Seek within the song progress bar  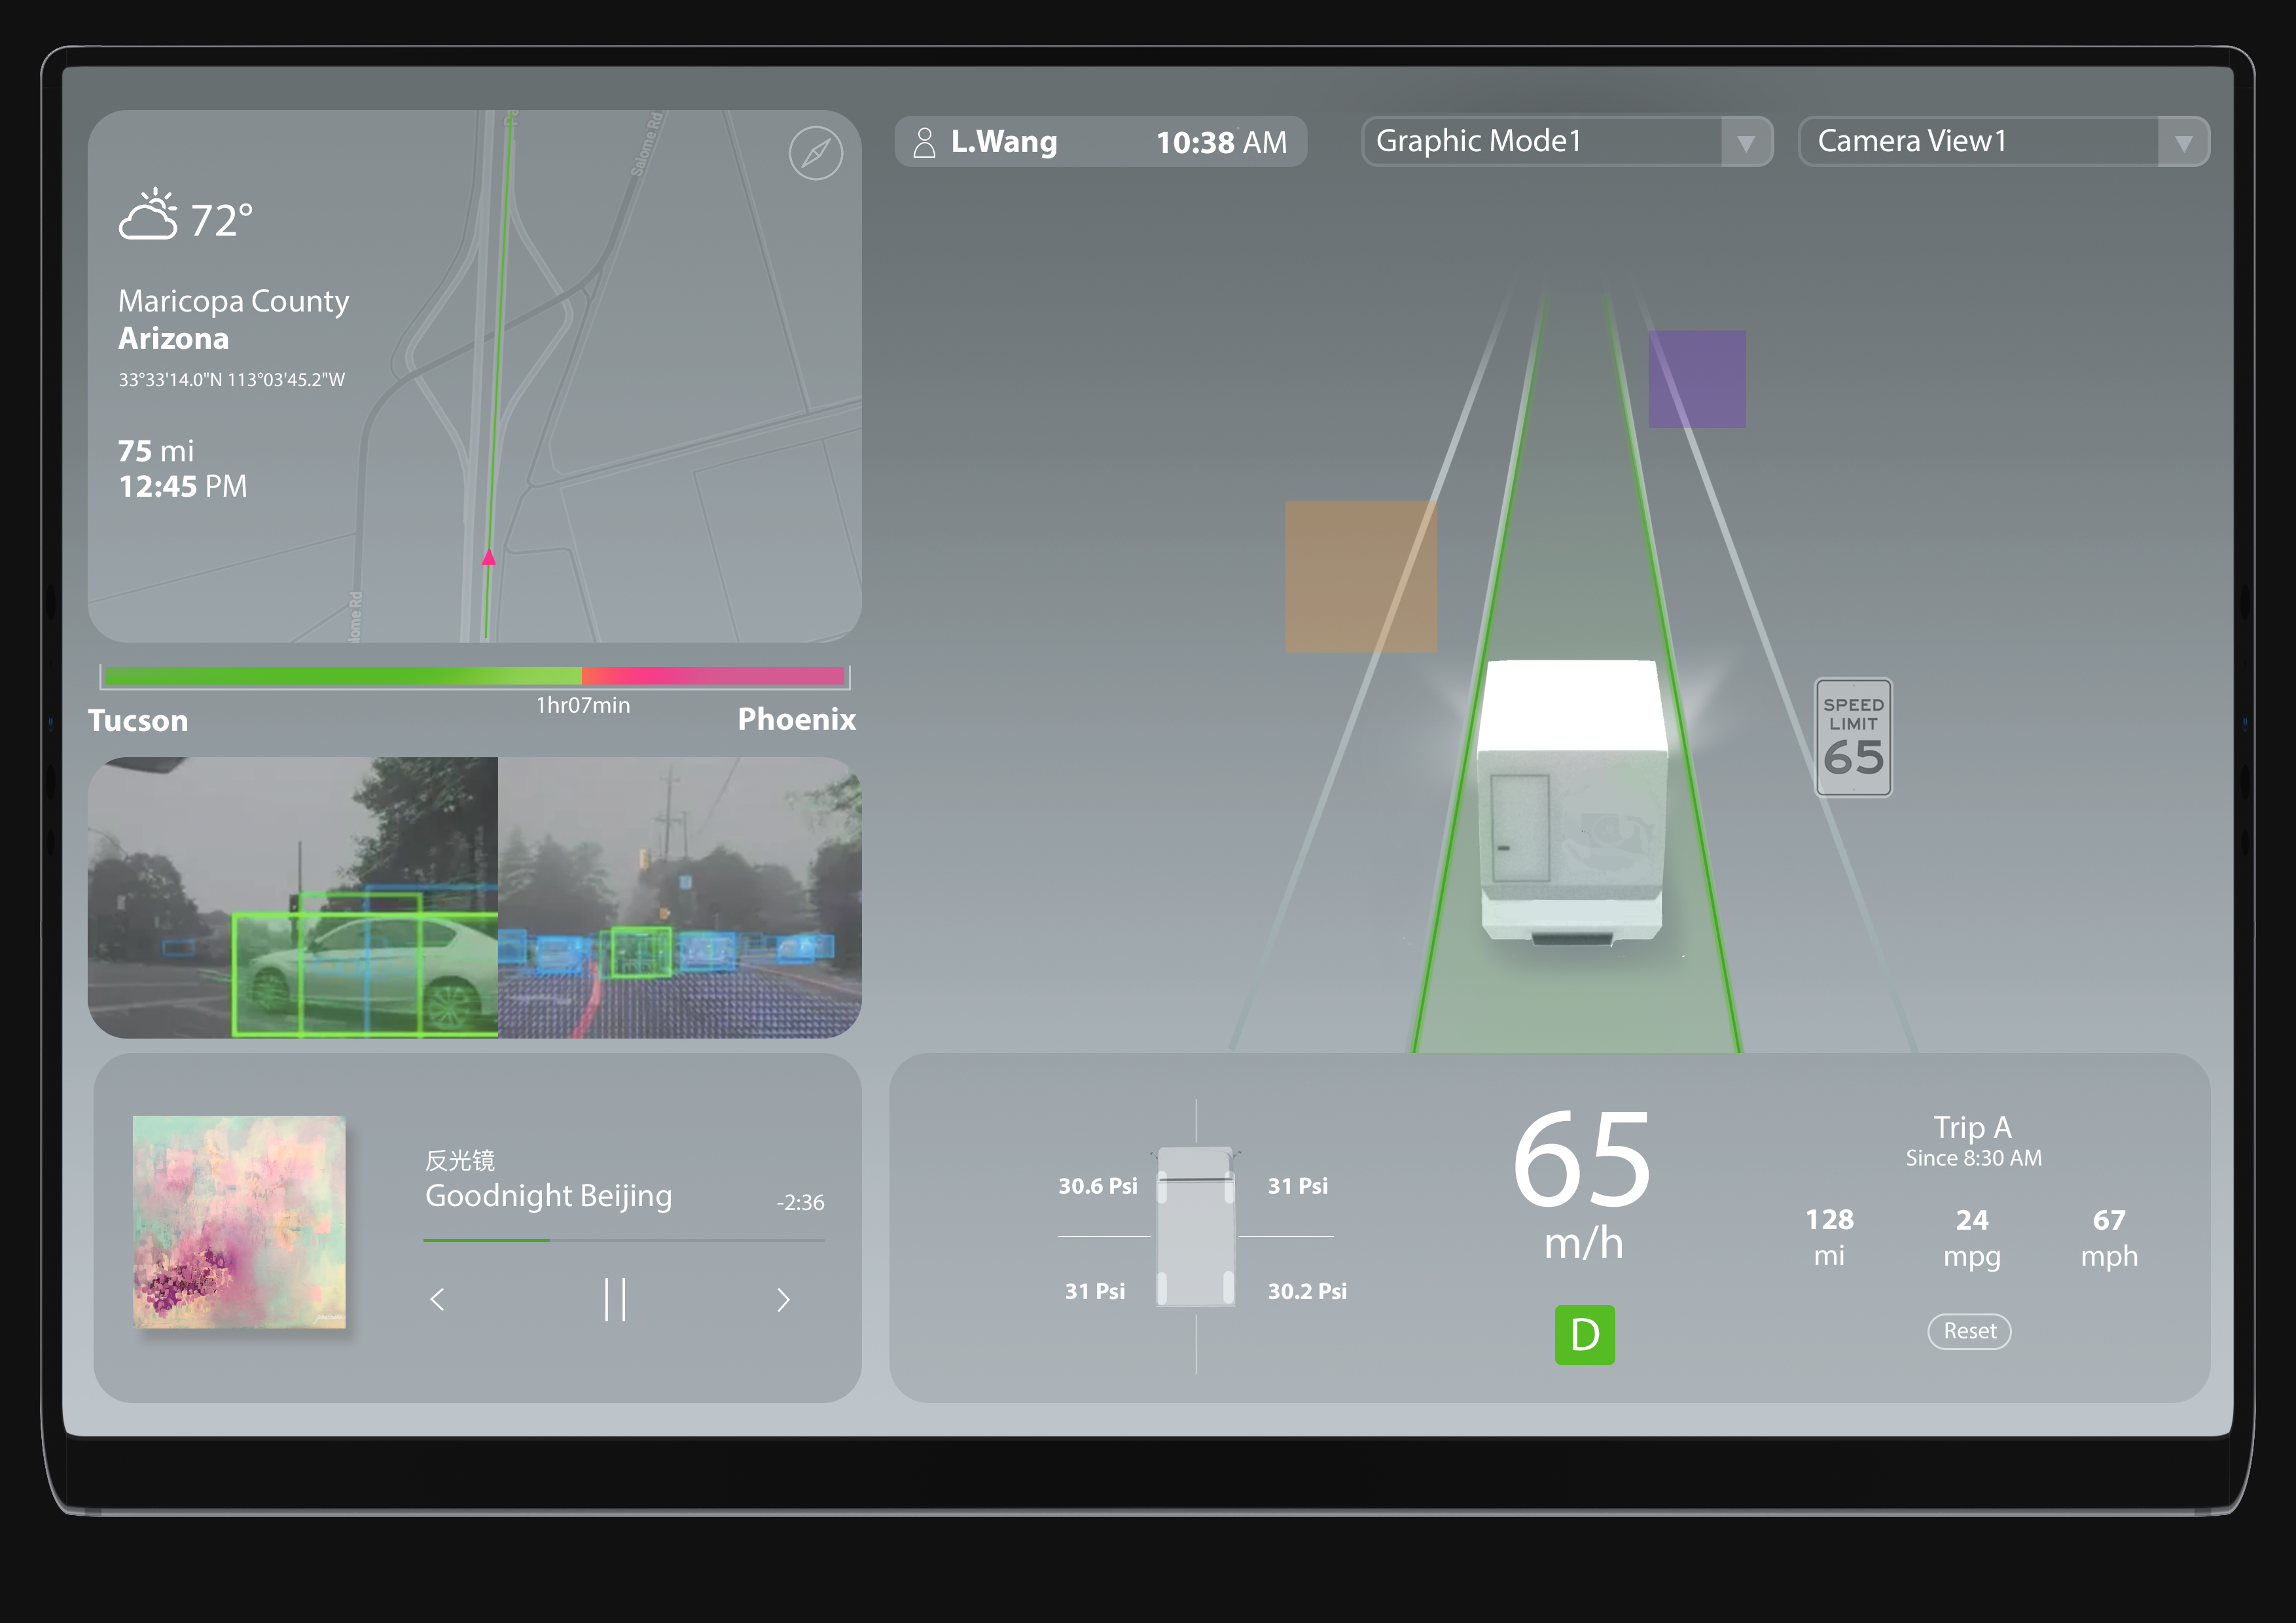pos(624,1240)
